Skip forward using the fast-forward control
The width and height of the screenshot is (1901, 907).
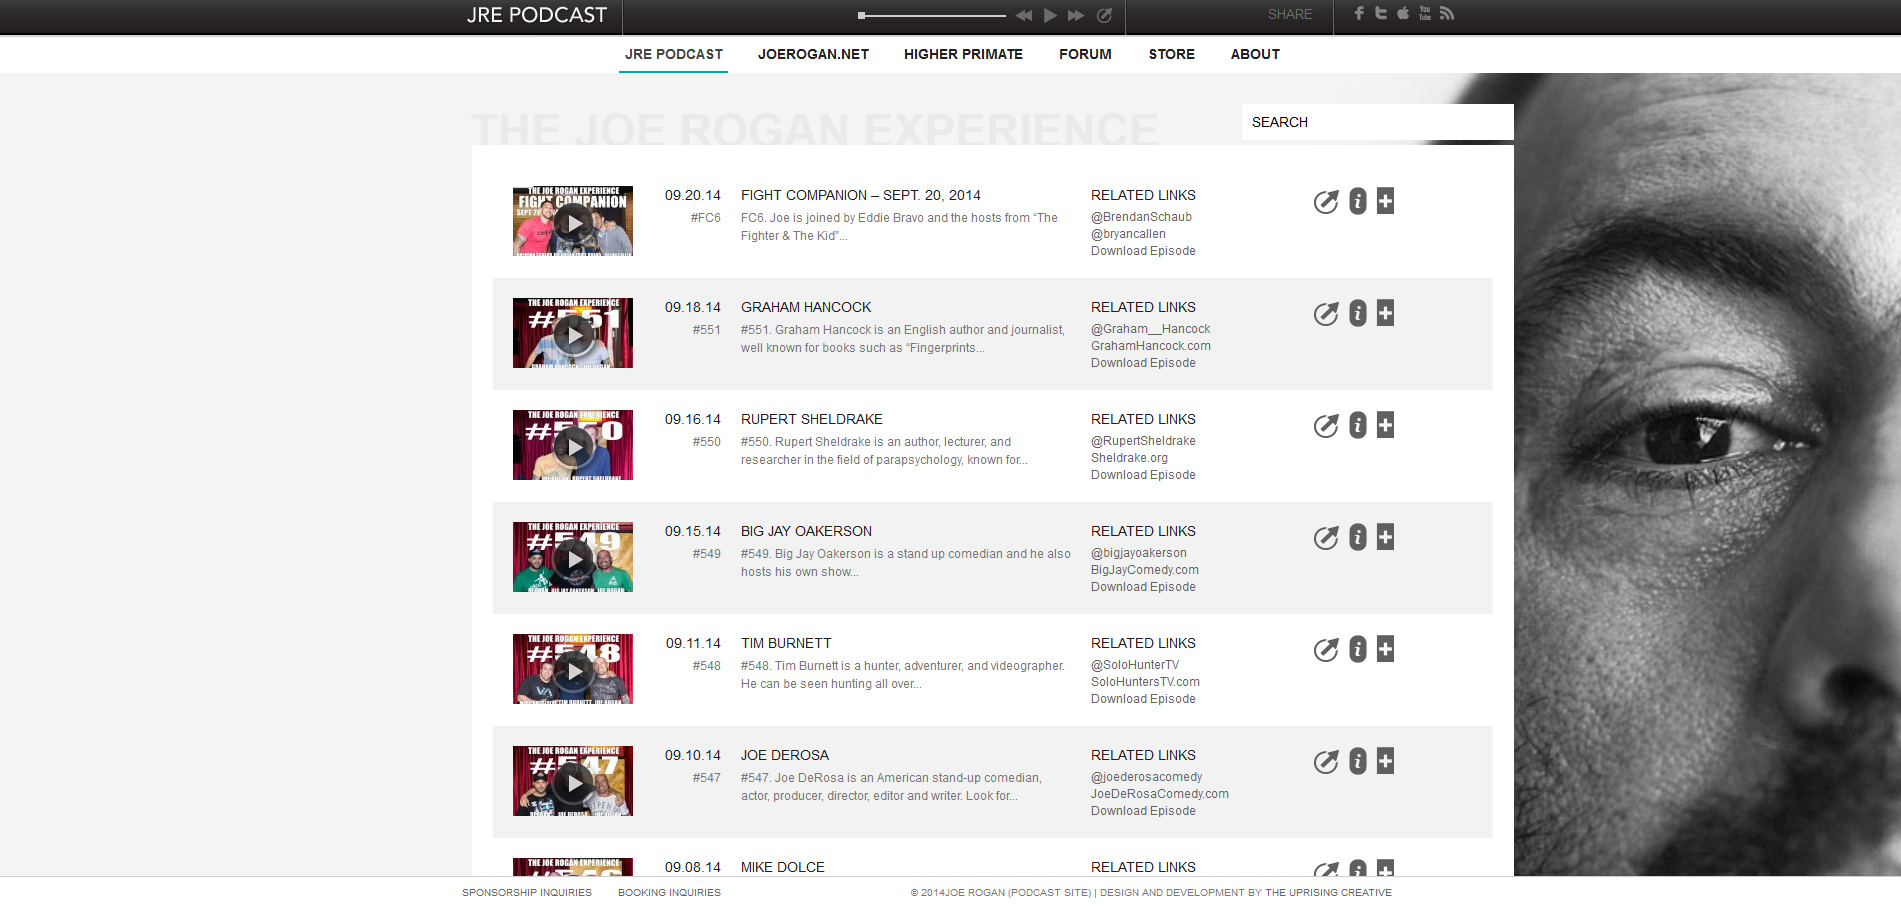tap(1076, 15)
